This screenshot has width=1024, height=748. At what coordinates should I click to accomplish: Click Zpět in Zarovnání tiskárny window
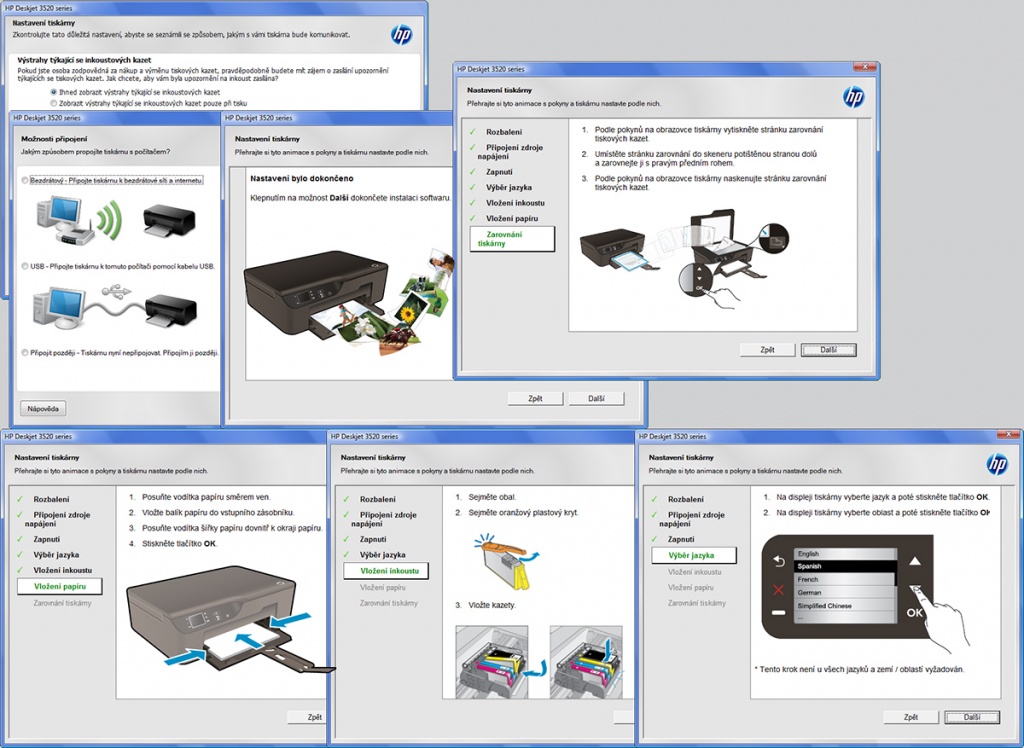pos(767,350)
